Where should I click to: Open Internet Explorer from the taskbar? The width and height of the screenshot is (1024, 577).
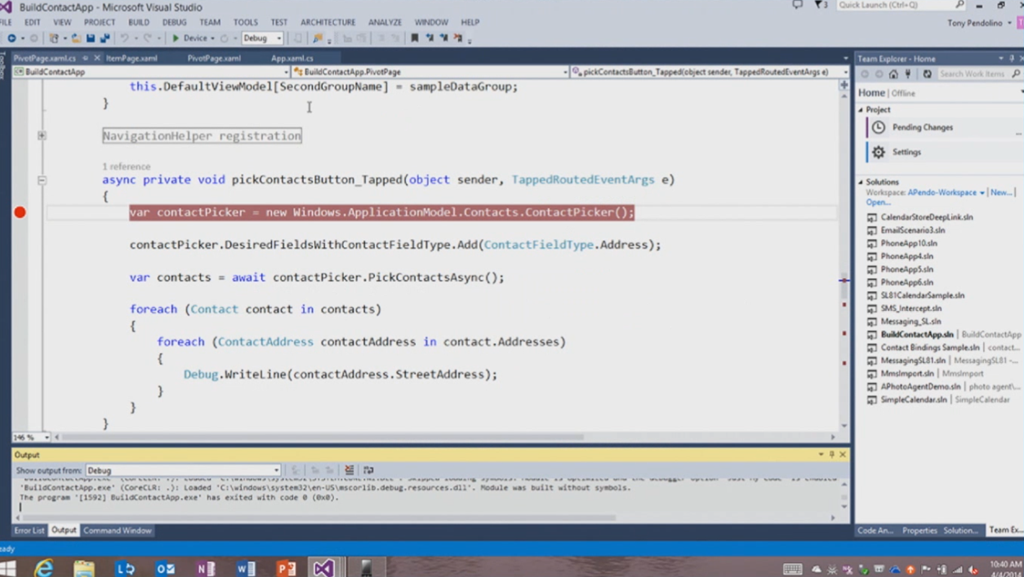tap(44, 568)
